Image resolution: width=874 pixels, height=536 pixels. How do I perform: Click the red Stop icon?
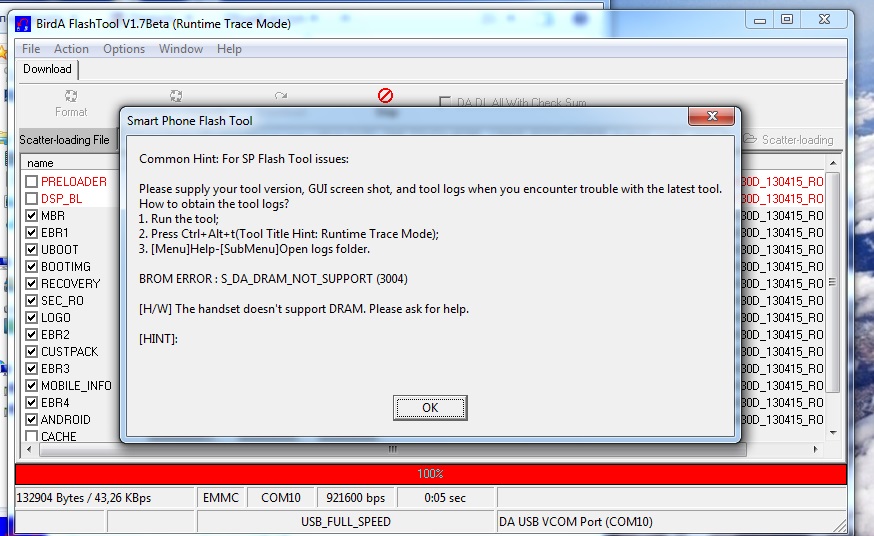click(x=385, y=95)
